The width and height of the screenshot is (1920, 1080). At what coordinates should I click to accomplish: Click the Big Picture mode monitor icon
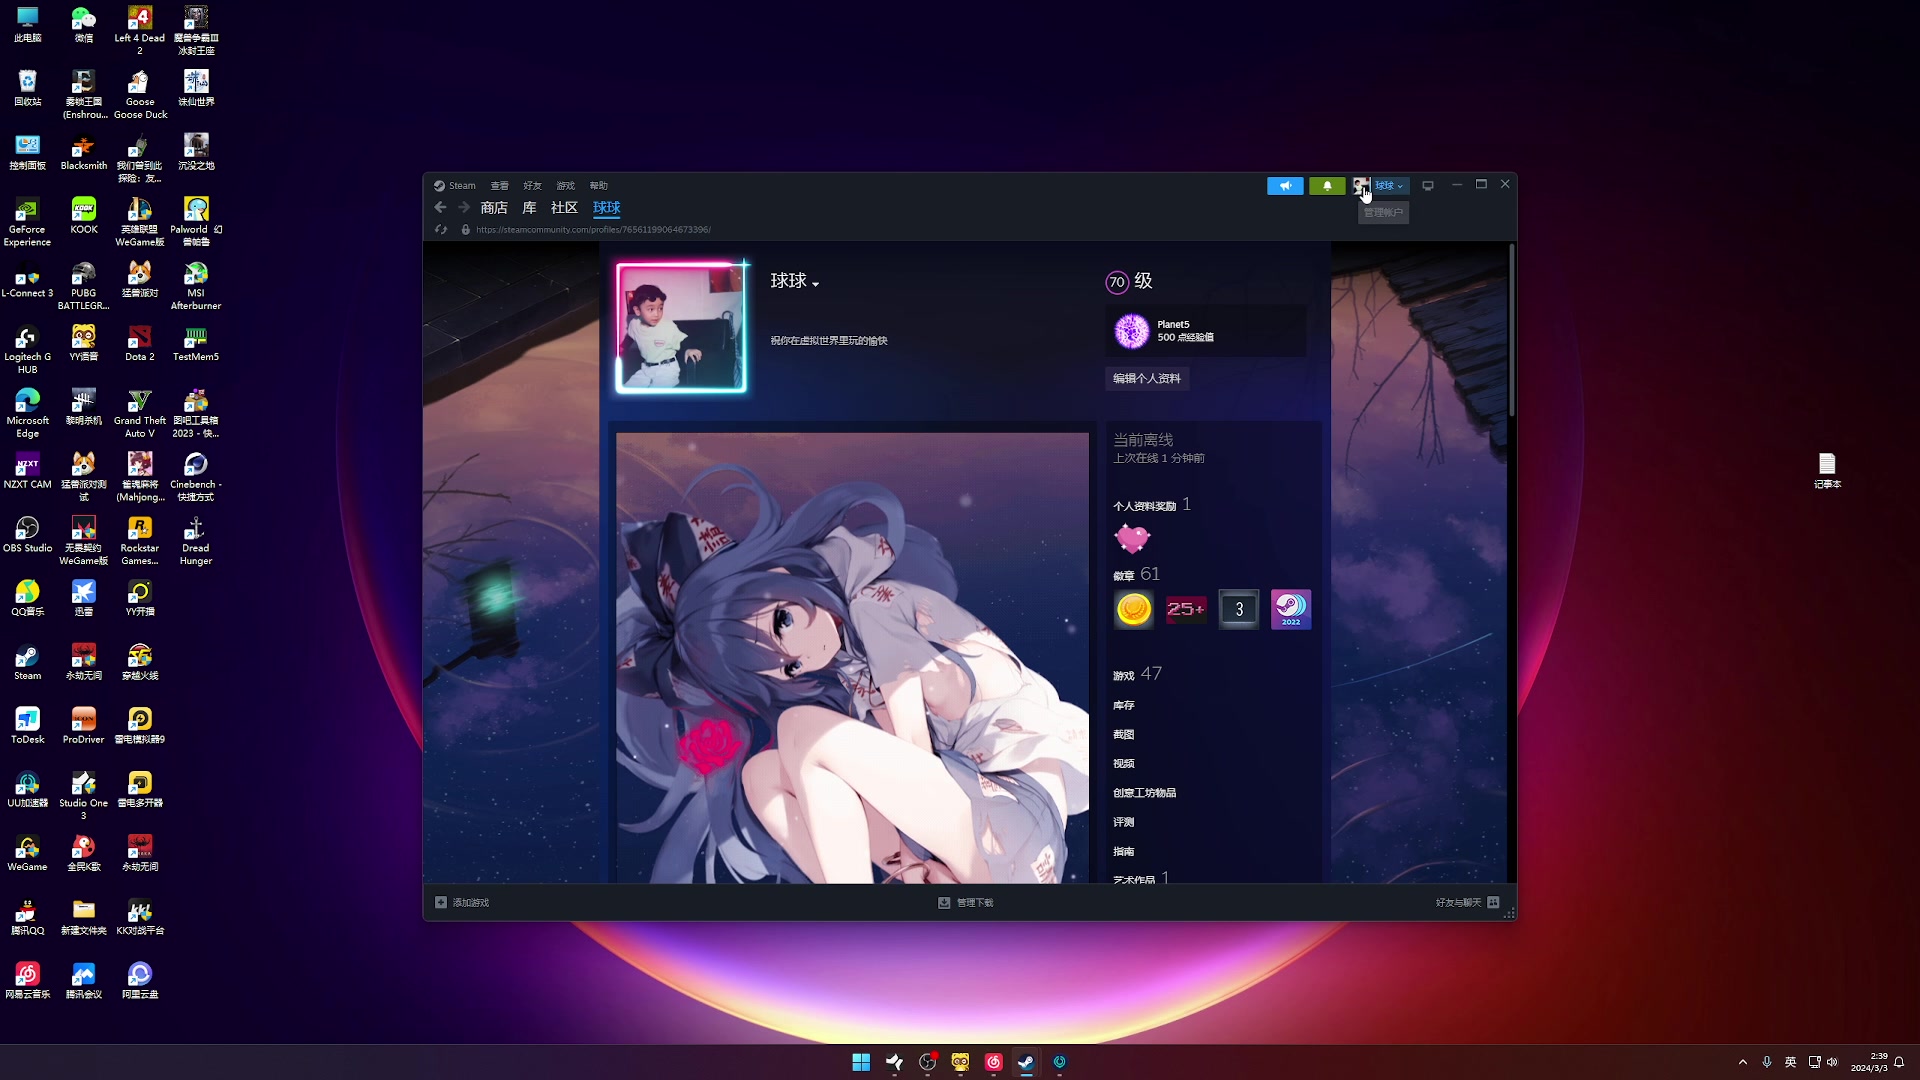tap(1428, 186)
